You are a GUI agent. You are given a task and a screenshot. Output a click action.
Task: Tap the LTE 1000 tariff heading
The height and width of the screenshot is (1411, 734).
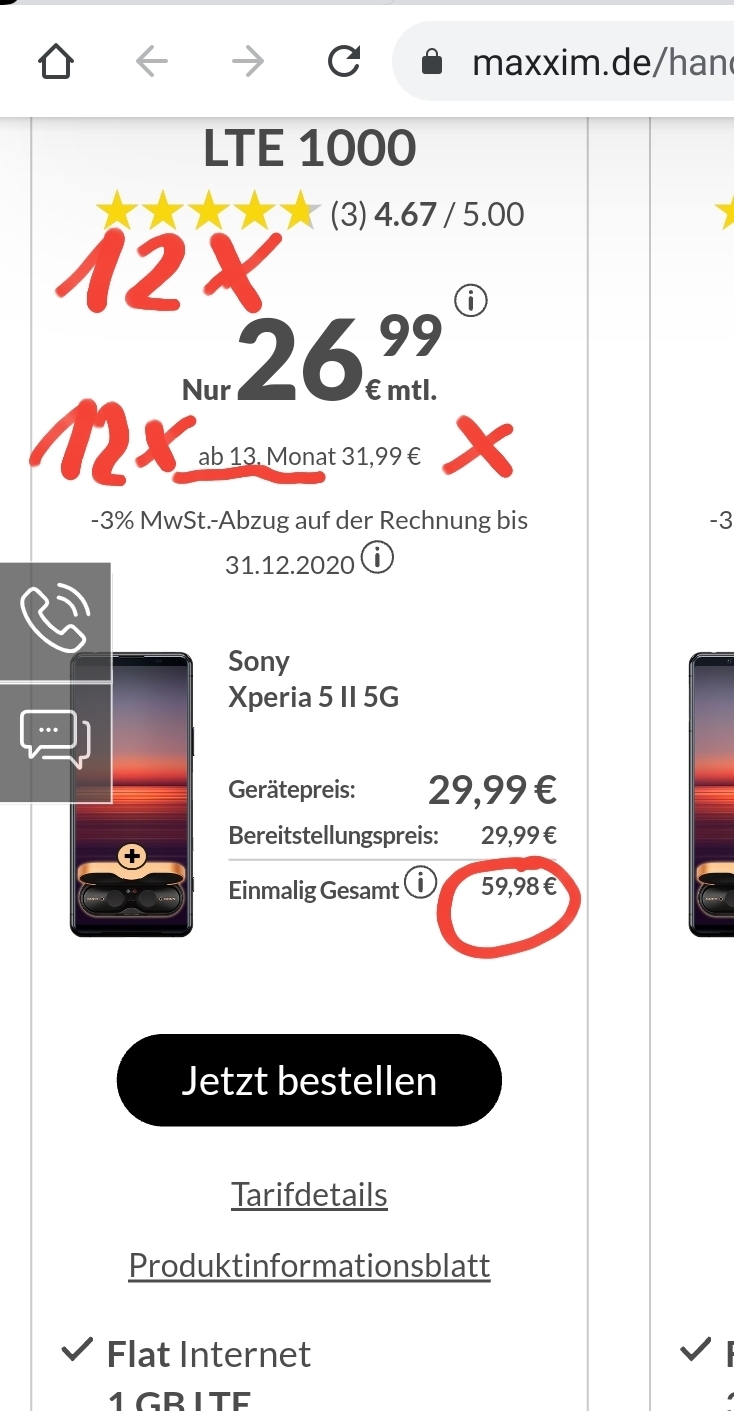(309, 149)
